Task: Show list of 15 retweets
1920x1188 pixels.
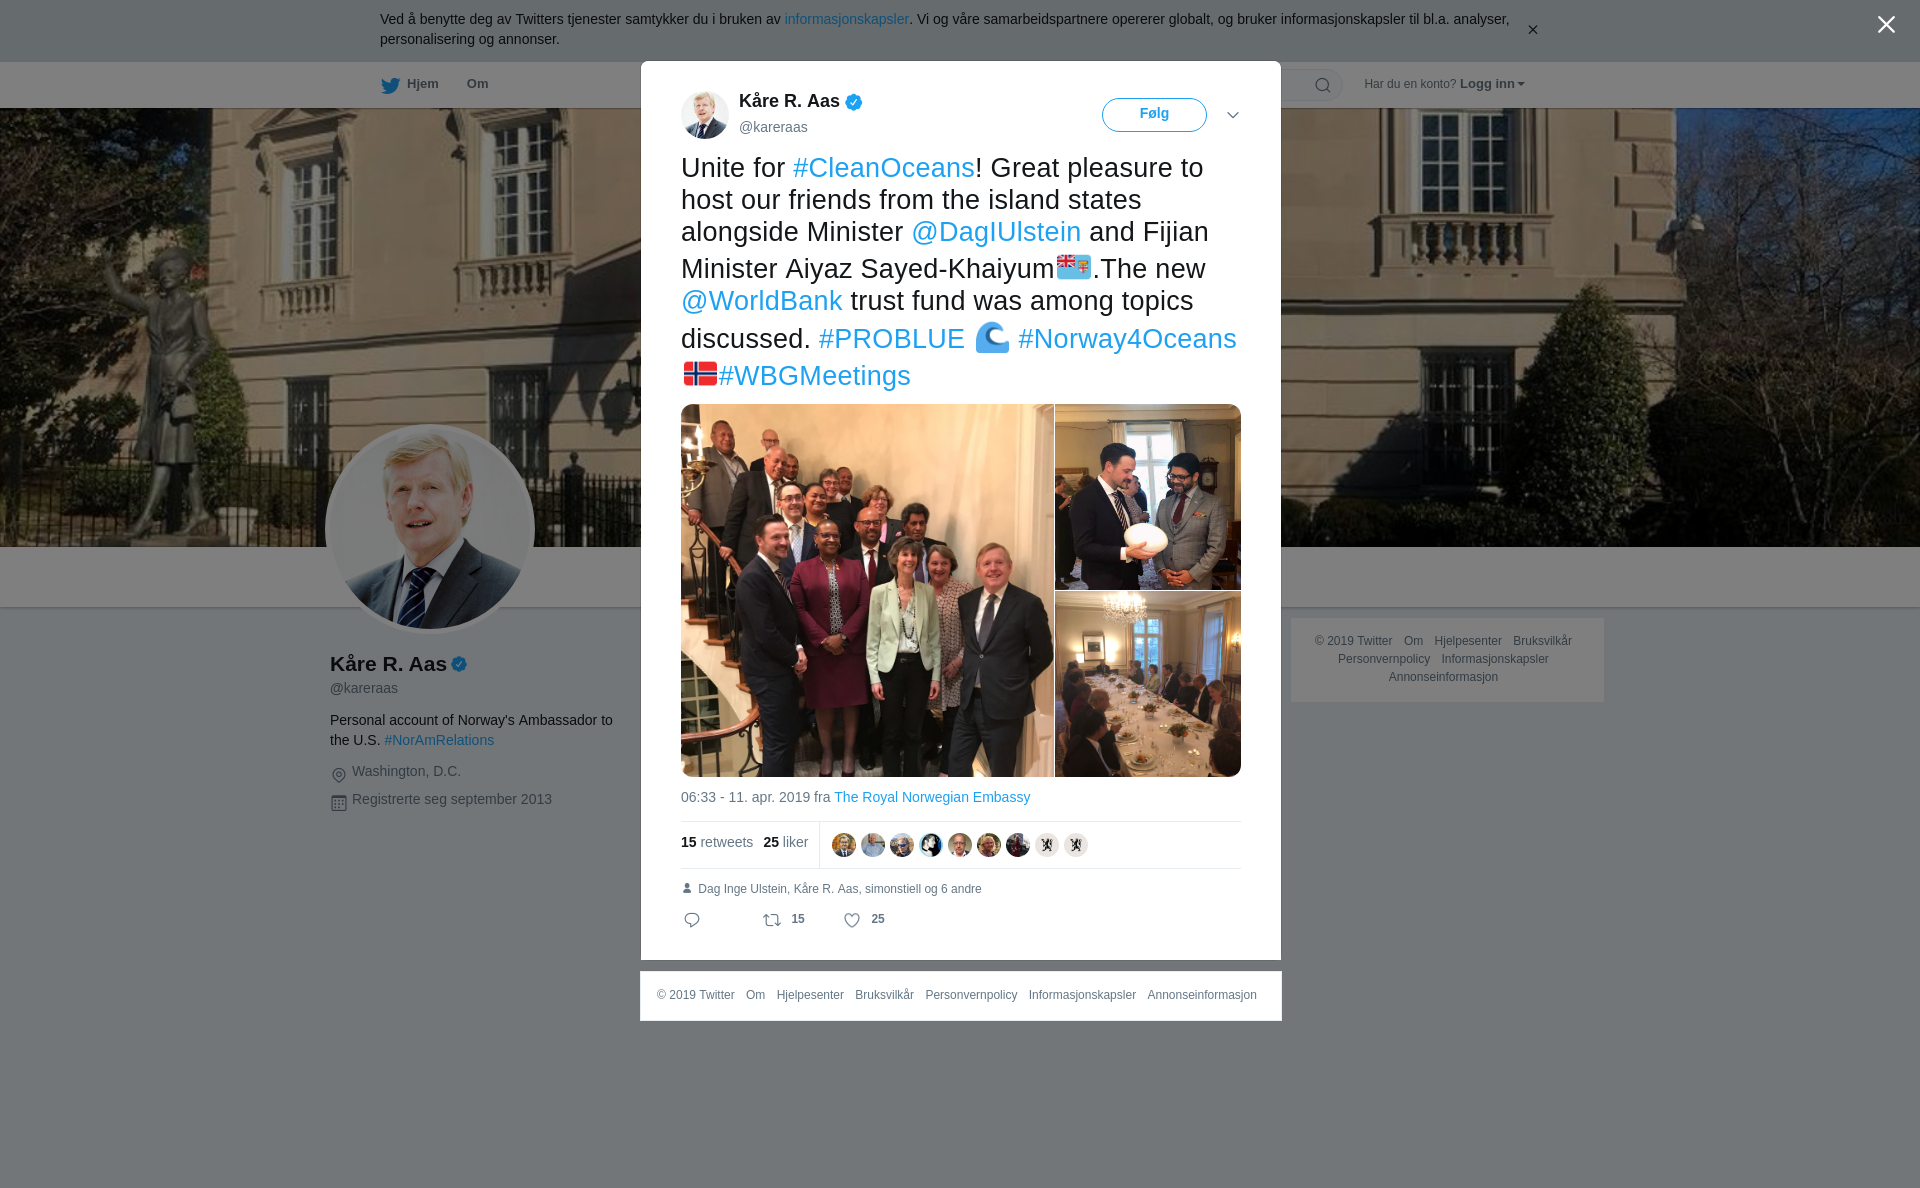Action: [717, 842]
